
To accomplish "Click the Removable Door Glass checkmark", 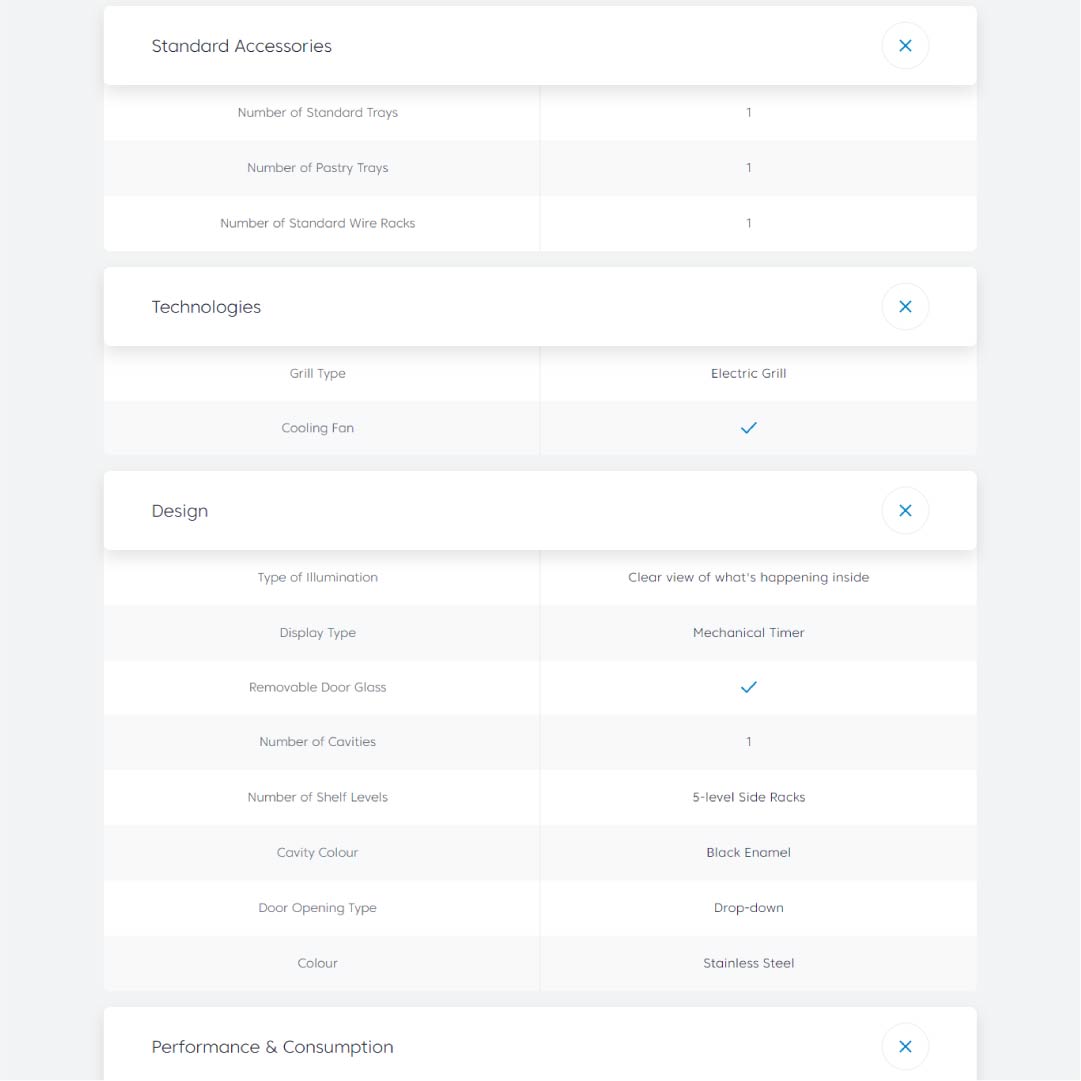I will click(748, 687).
